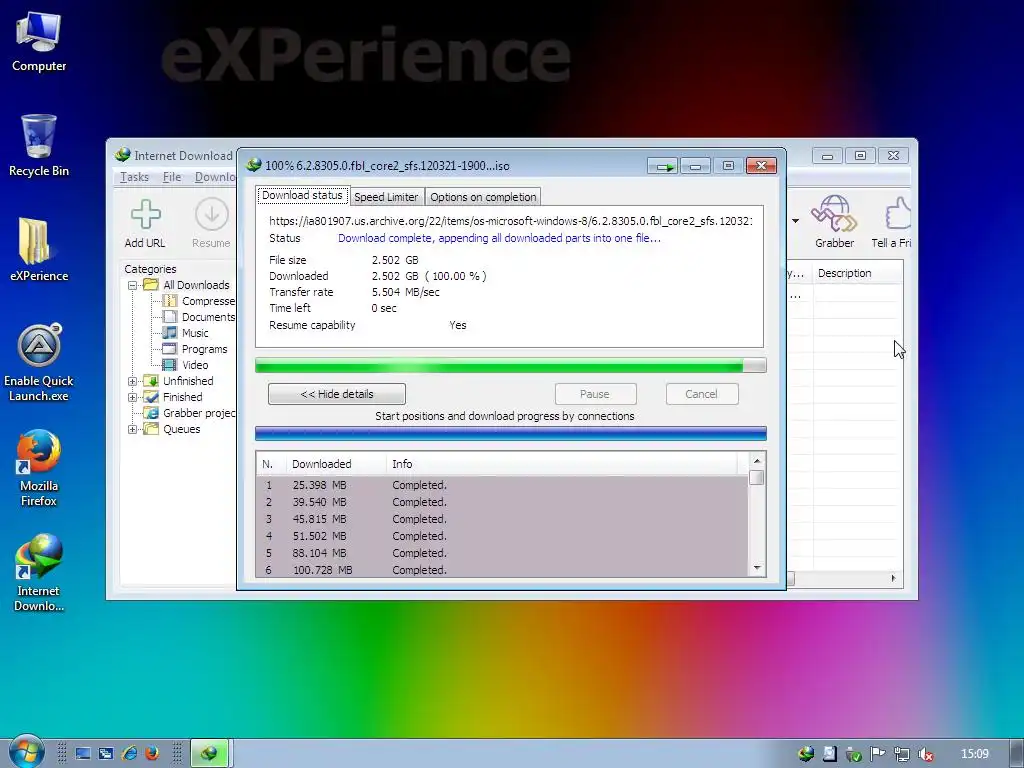
Task: Click the Hide details button
Action: pyautogui.click(x=337, y=394)
